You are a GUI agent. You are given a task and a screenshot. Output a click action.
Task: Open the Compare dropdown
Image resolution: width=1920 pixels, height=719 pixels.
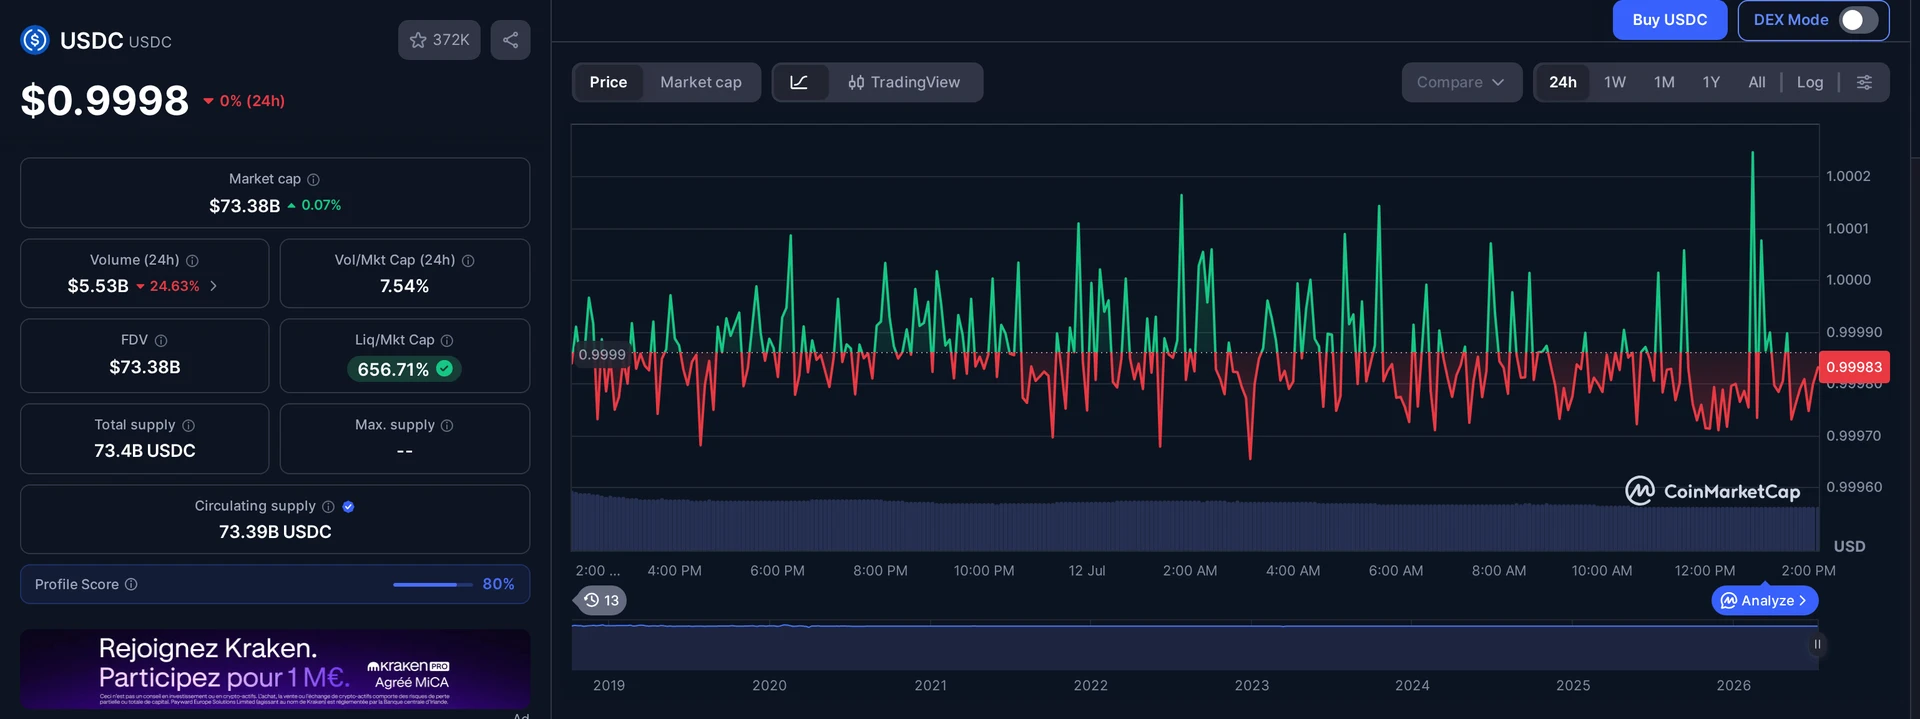point(1461,82)
